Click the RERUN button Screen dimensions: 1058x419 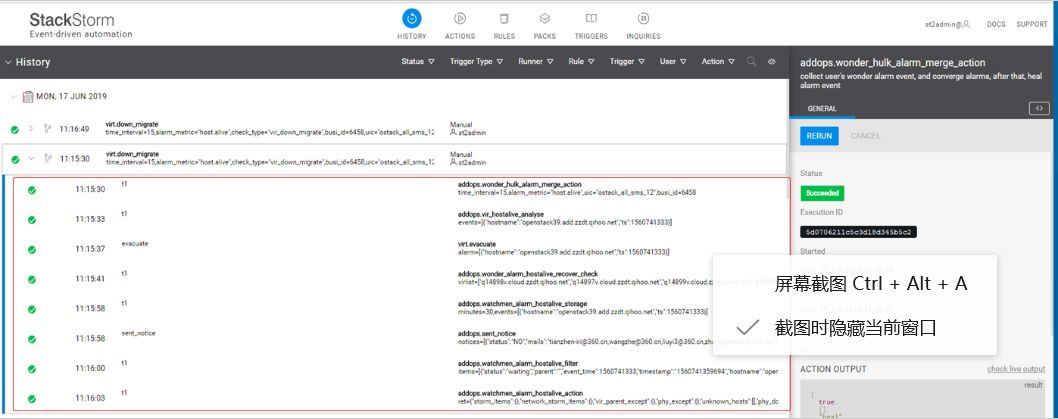(820, 136)
